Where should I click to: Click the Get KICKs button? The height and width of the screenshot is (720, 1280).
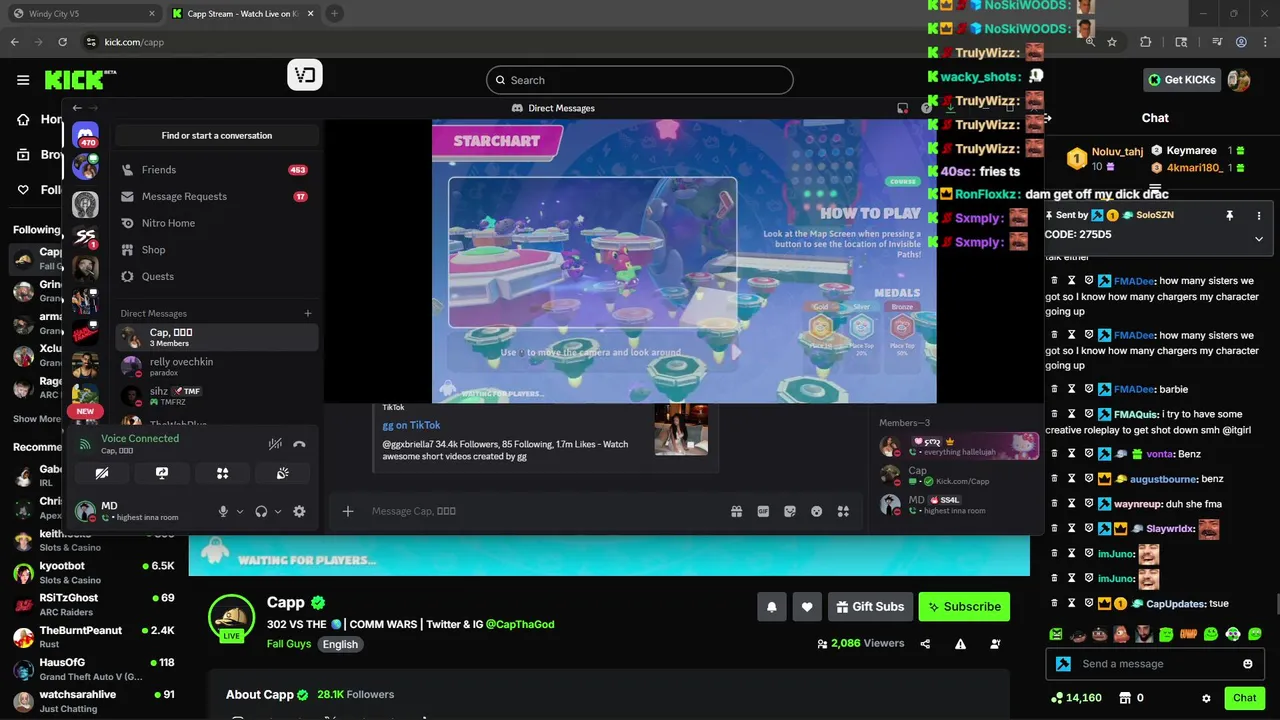(1182, 80)
